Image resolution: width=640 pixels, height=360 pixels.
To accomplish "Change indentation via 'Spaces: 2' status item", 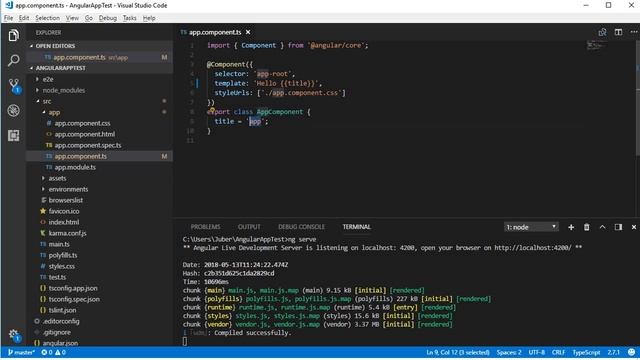I will 509,352.
